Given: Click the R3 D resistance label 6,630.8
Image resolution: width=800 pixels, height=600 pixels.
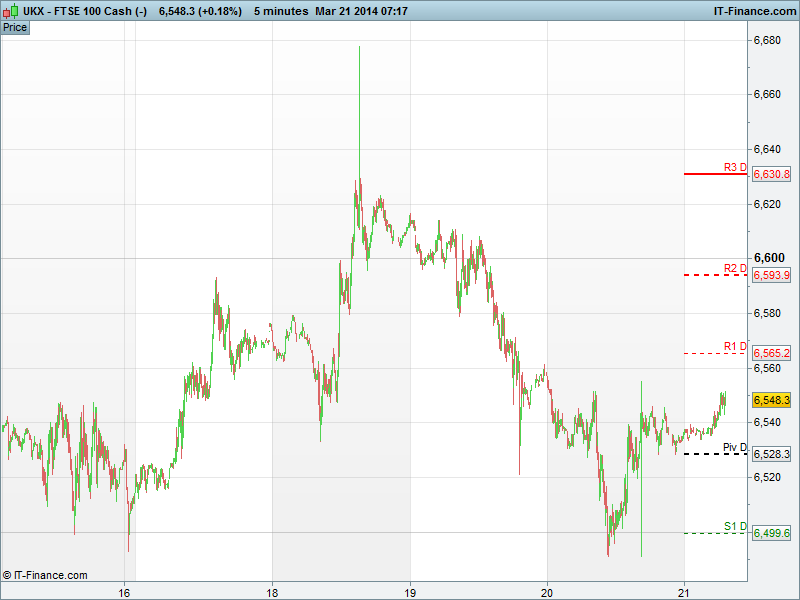Looking at the screenshot, I should (771, 174).
